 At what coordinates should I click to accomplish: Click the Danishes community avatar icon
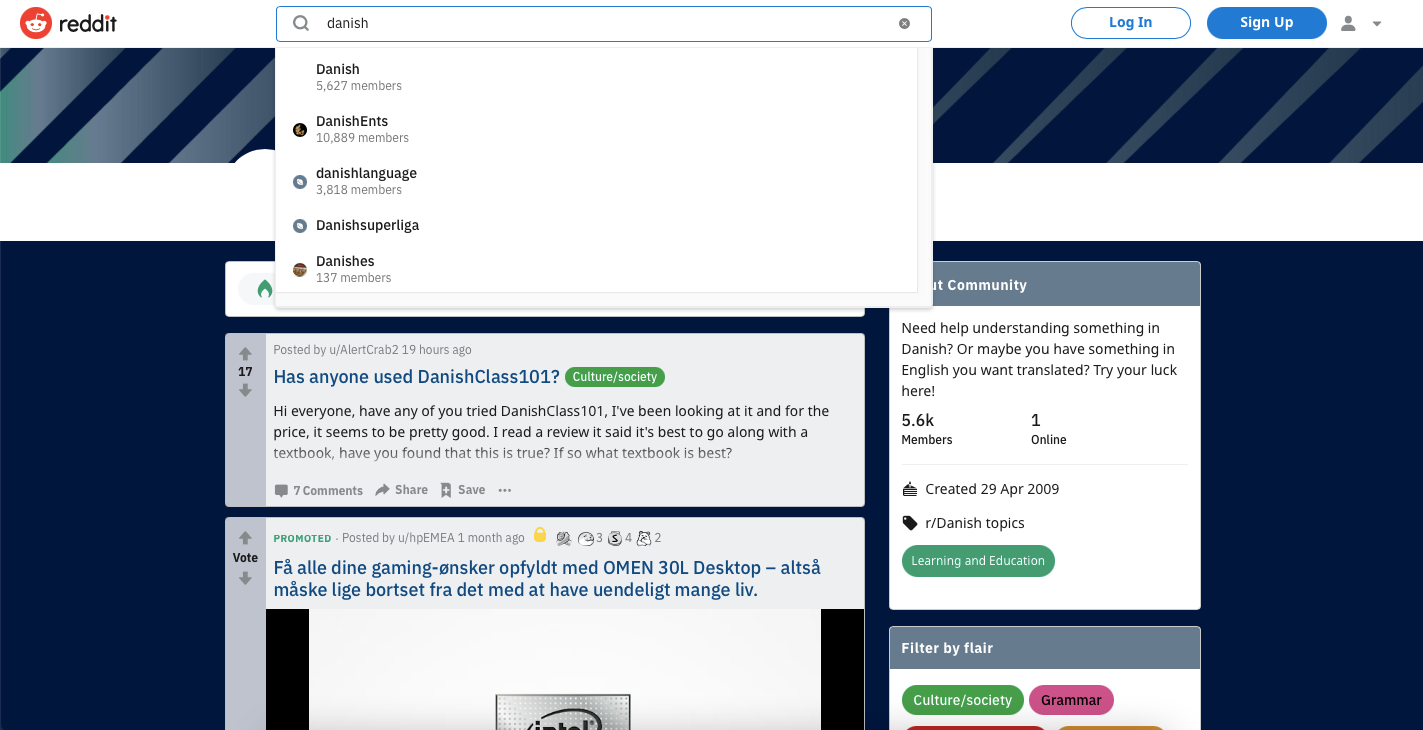[x=300, y=270]
